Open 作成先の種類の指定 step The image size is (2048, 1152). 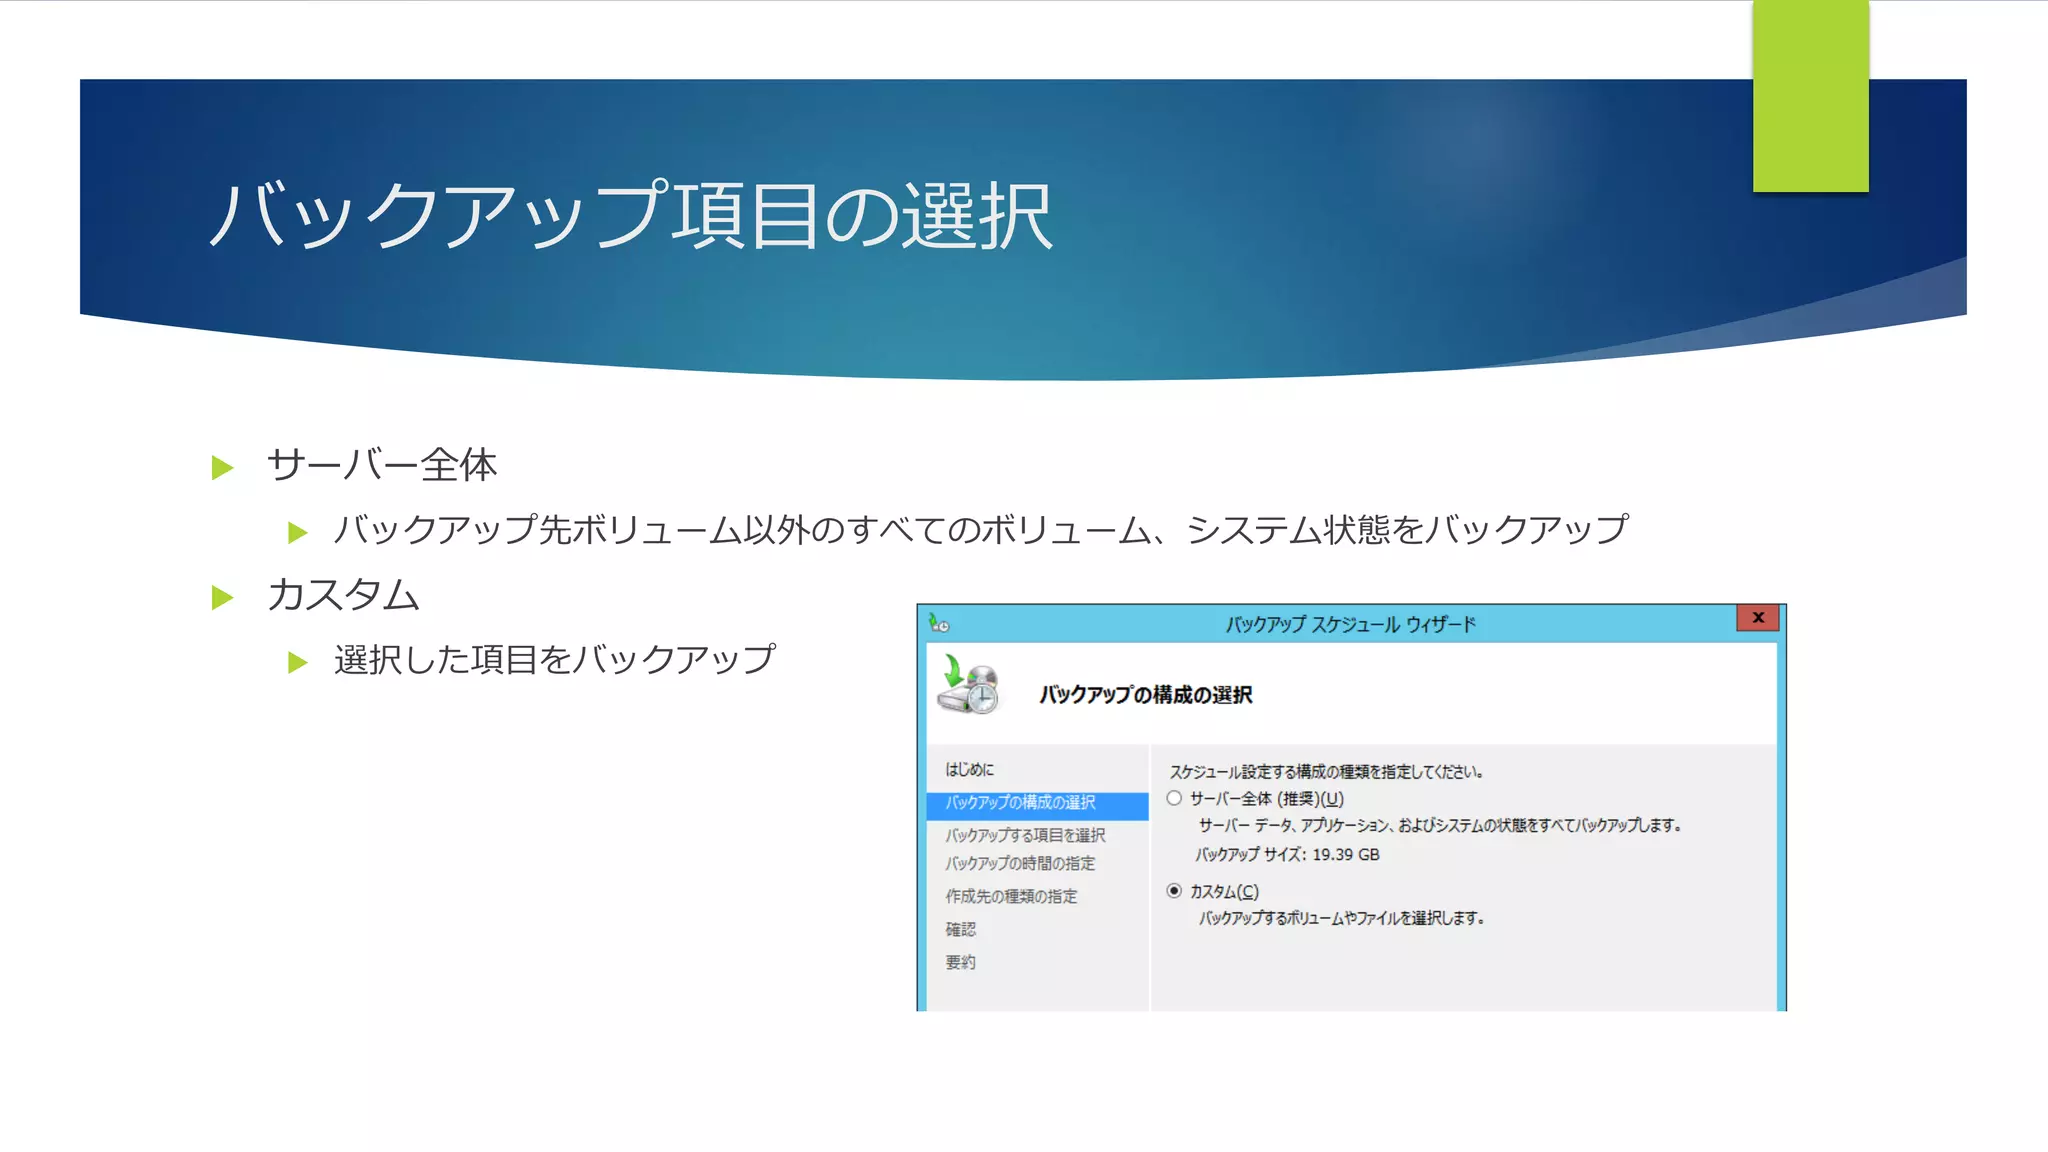pyautogui.click(x=1011, y=896)
